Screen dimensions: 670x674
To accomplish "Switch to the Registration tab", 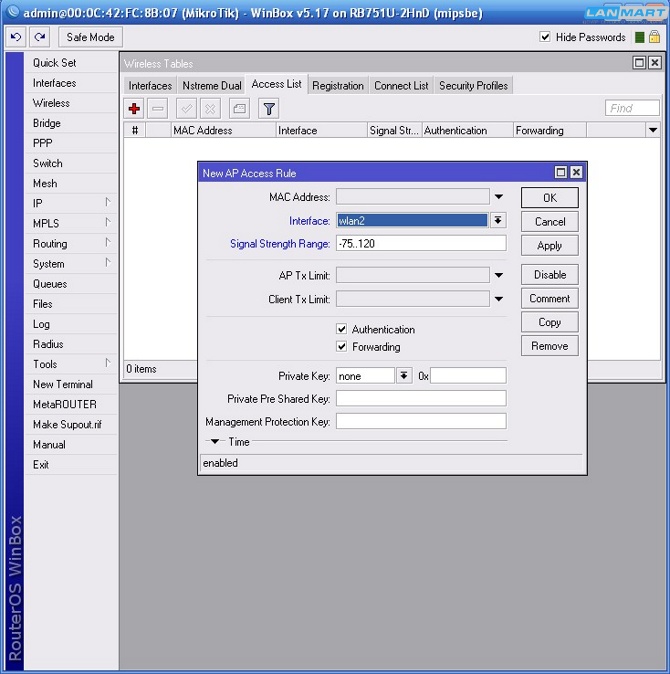I will click(x=338, y=86).
